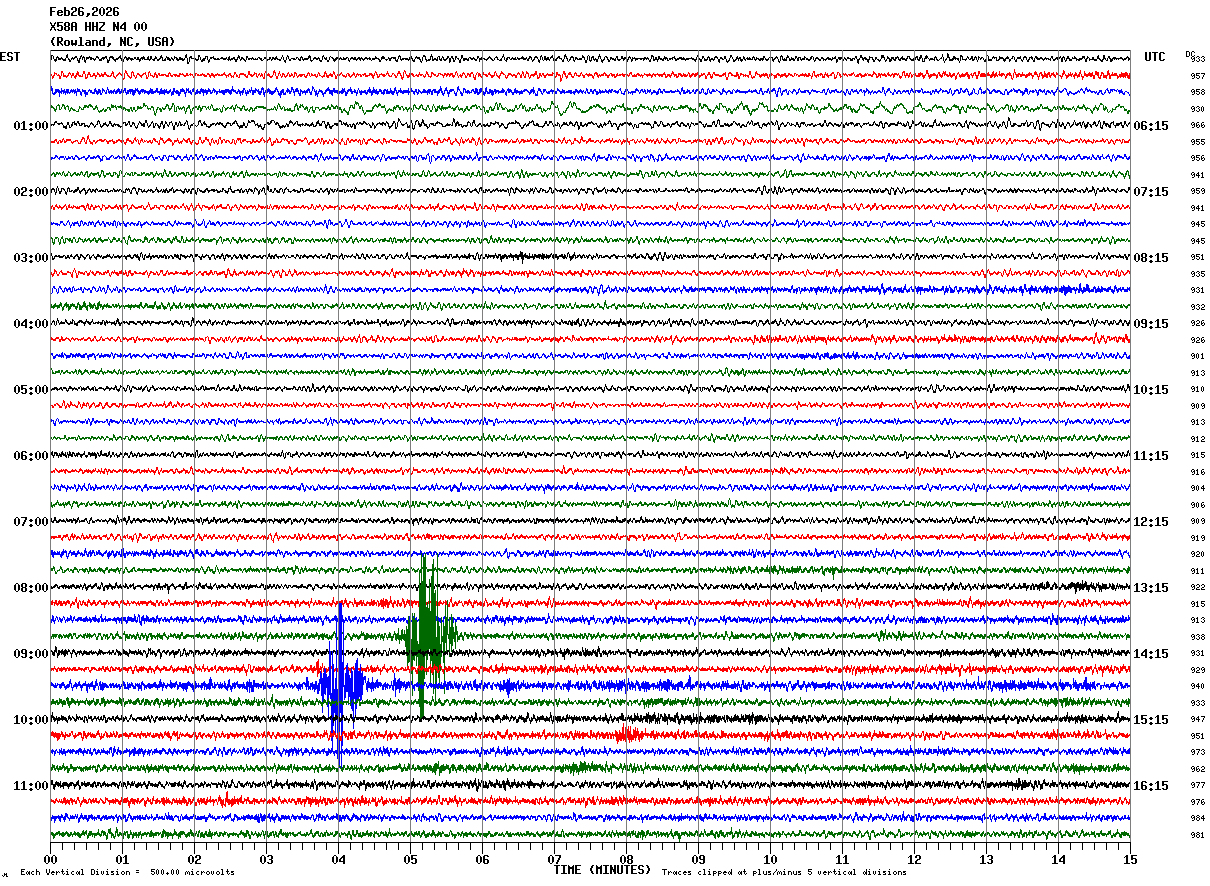Click minute tick label 10 on x-axis

click(x=770, y=859)
